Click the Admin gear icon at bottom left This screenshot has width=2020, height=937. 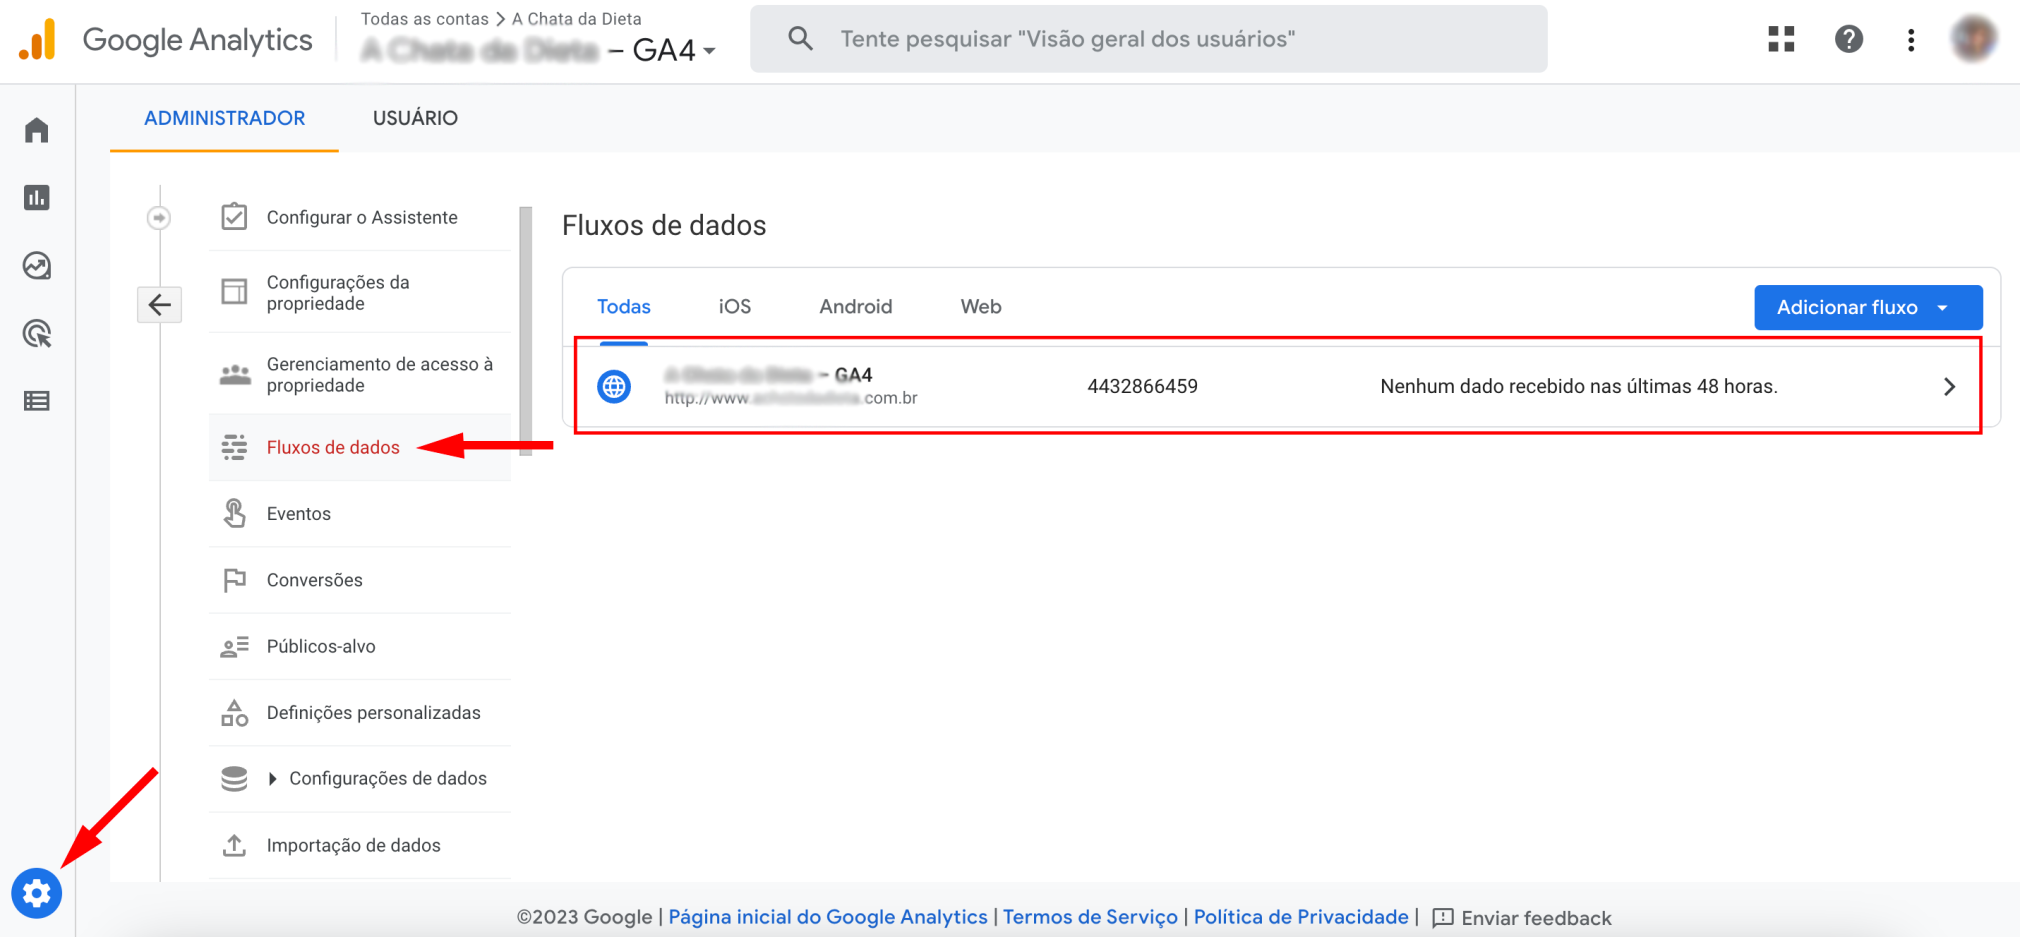(37, 893)
